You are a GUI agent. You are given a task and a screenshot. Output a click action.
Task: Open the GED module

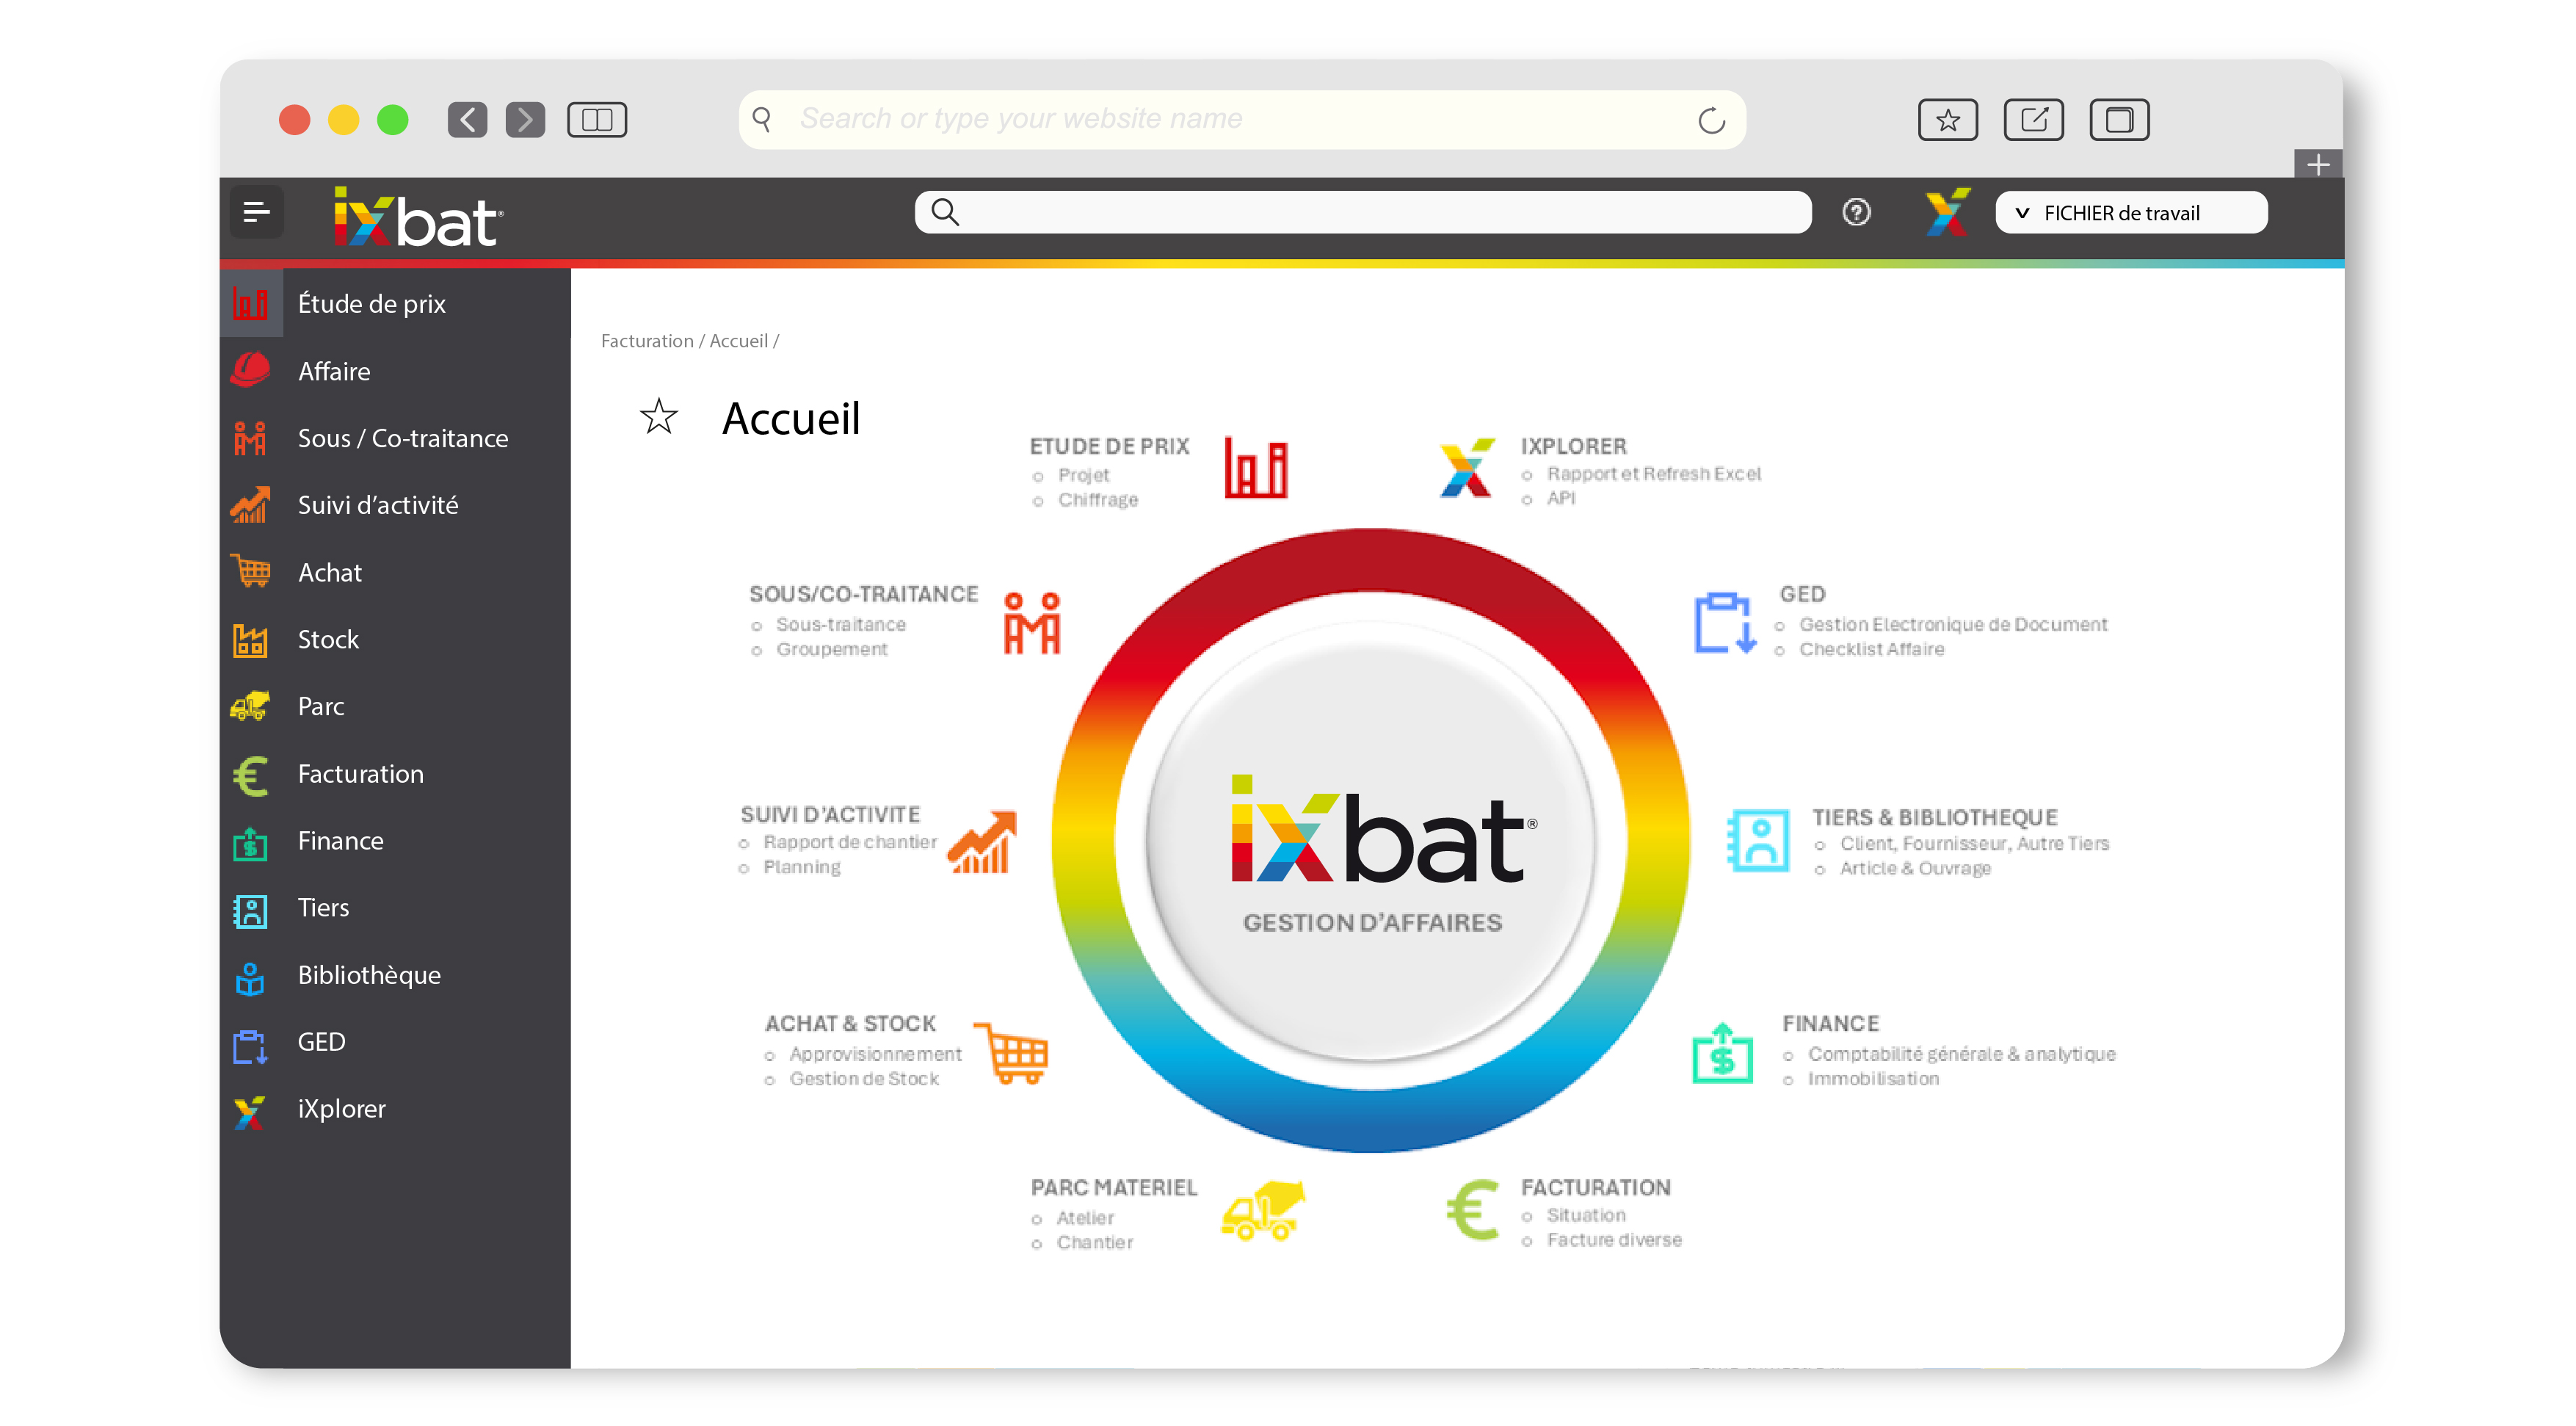[x=320, y=1042]
